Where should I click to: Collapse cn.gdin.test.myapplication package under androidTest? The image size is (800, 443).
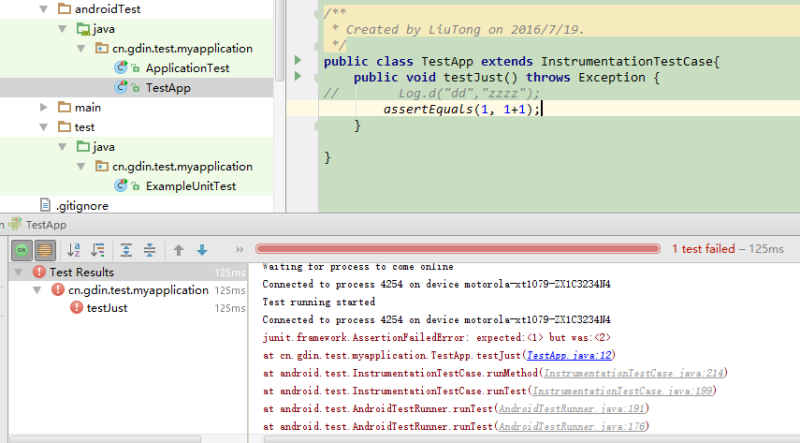click(81, 49)
